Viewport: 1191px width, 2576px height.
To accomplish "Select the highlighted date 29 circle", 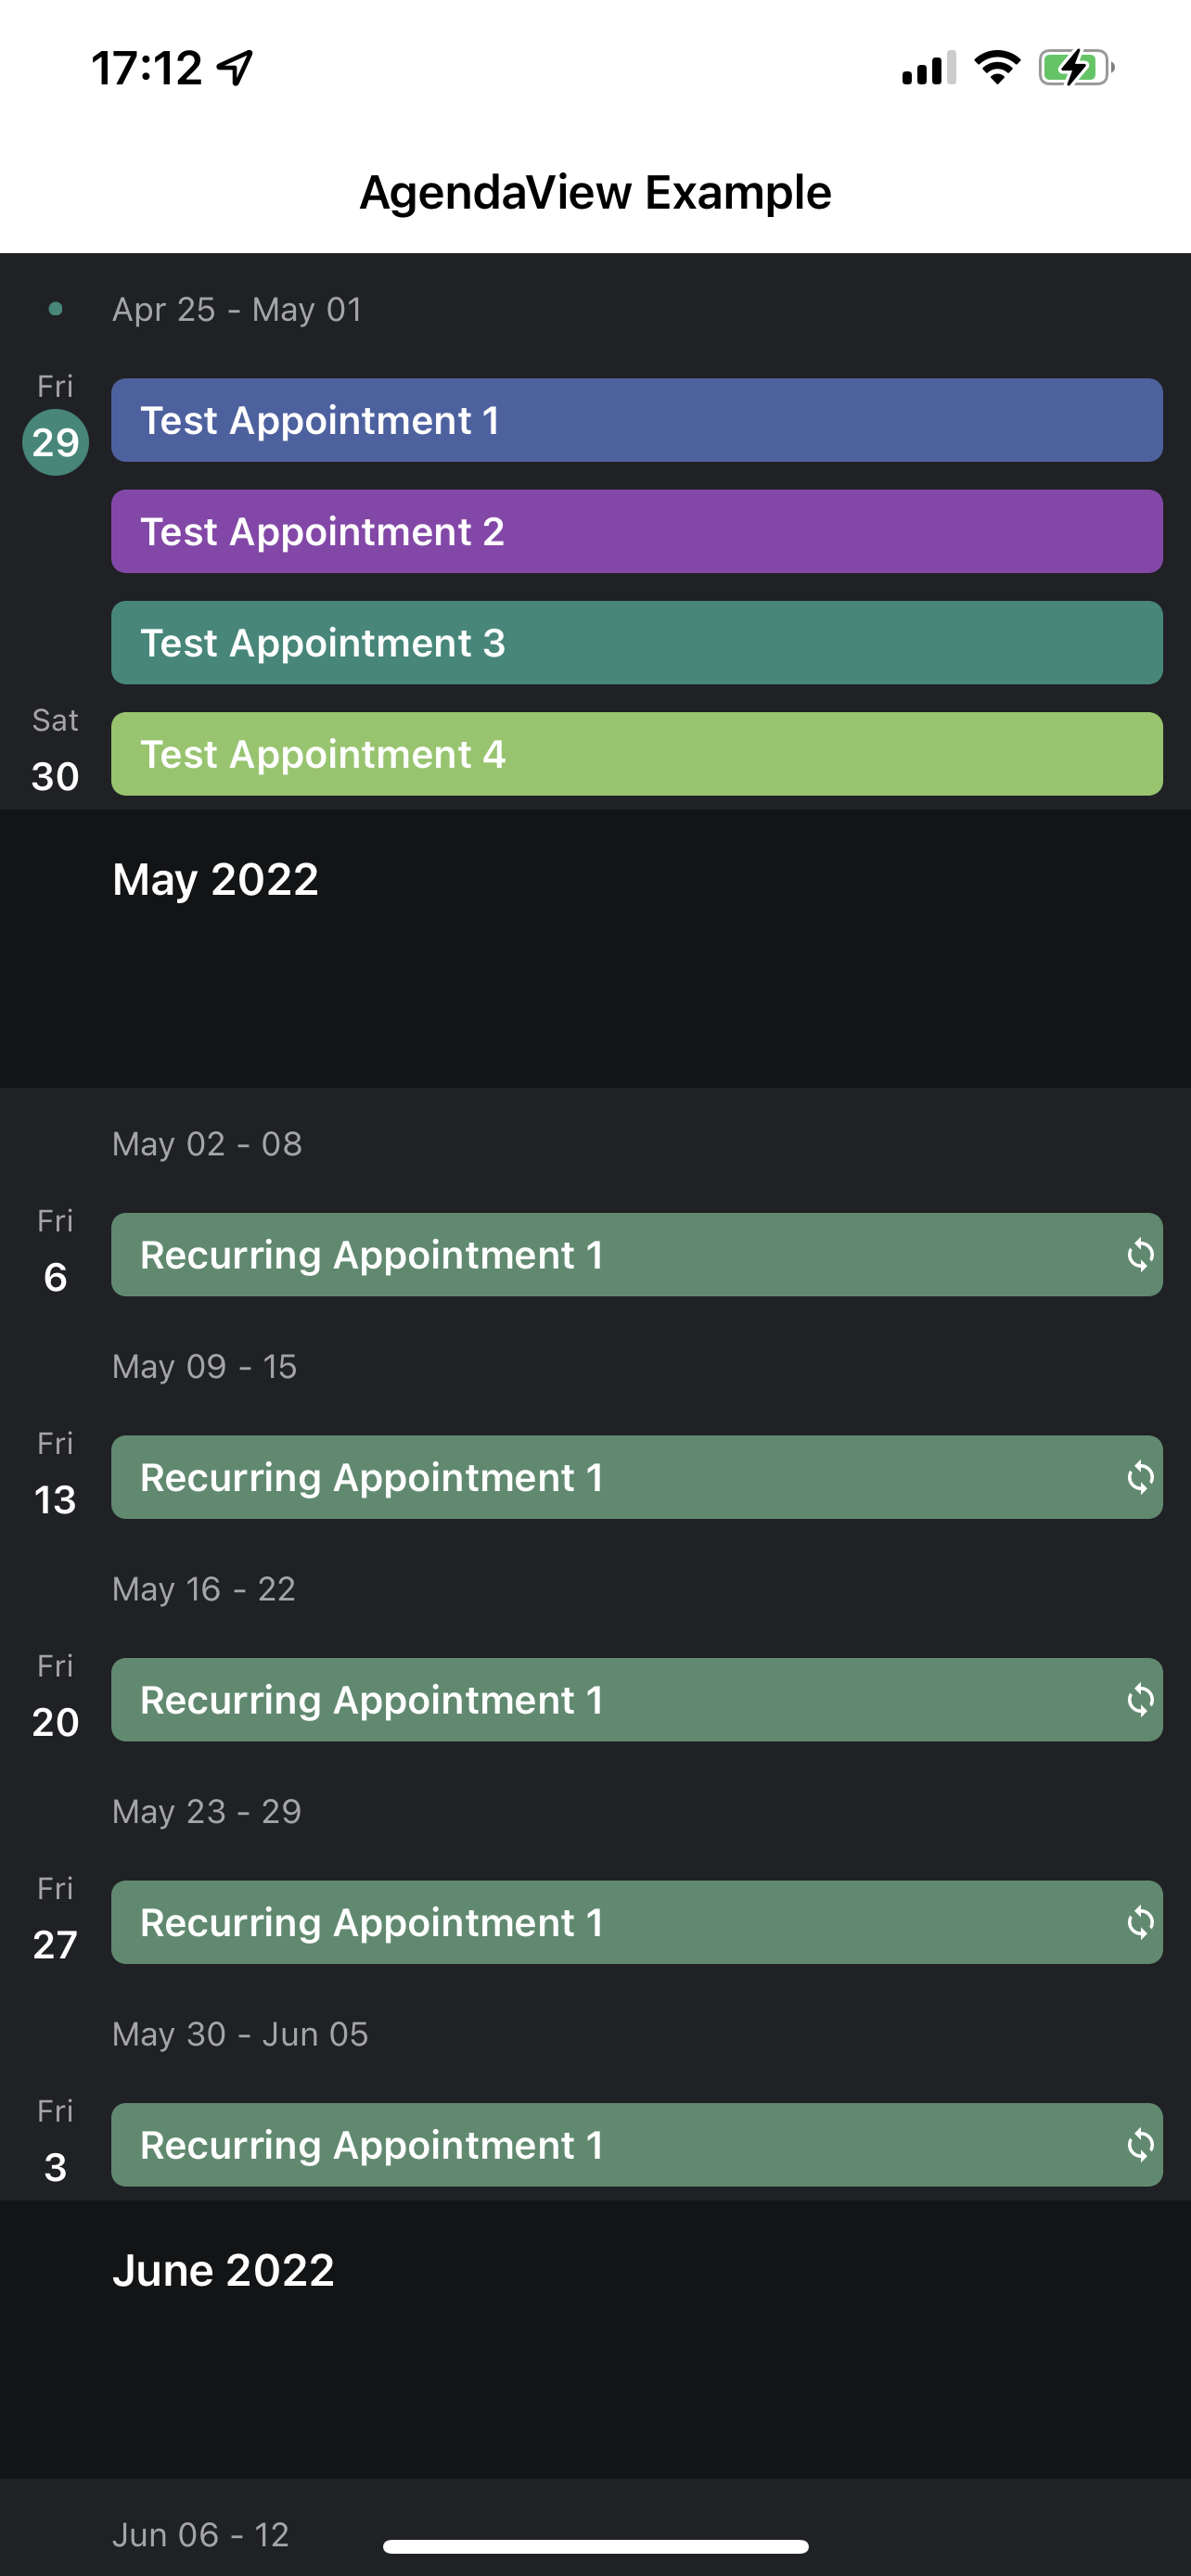I will pos(56,442).
